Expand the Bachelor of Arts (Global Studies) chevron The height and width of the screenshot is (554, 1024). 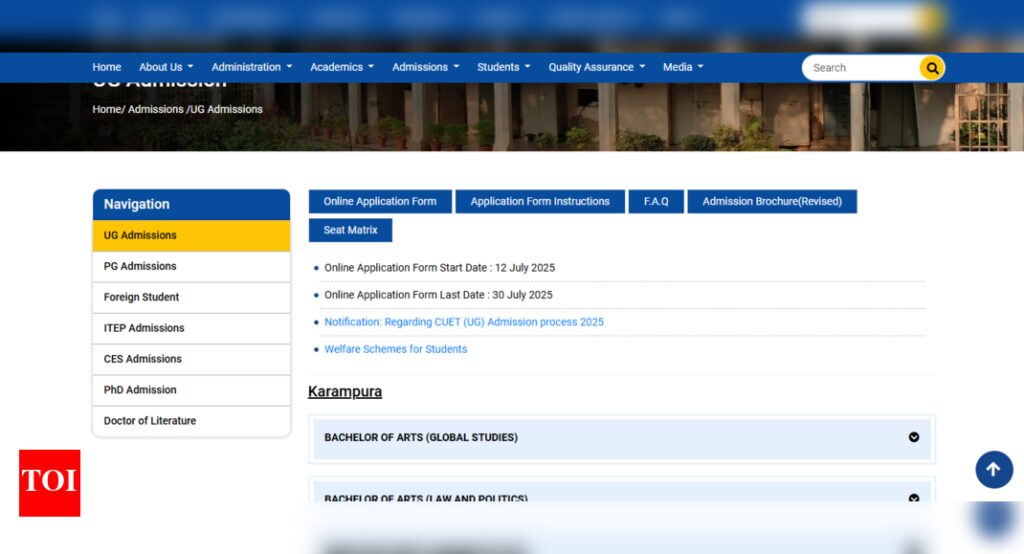[914, 437]
